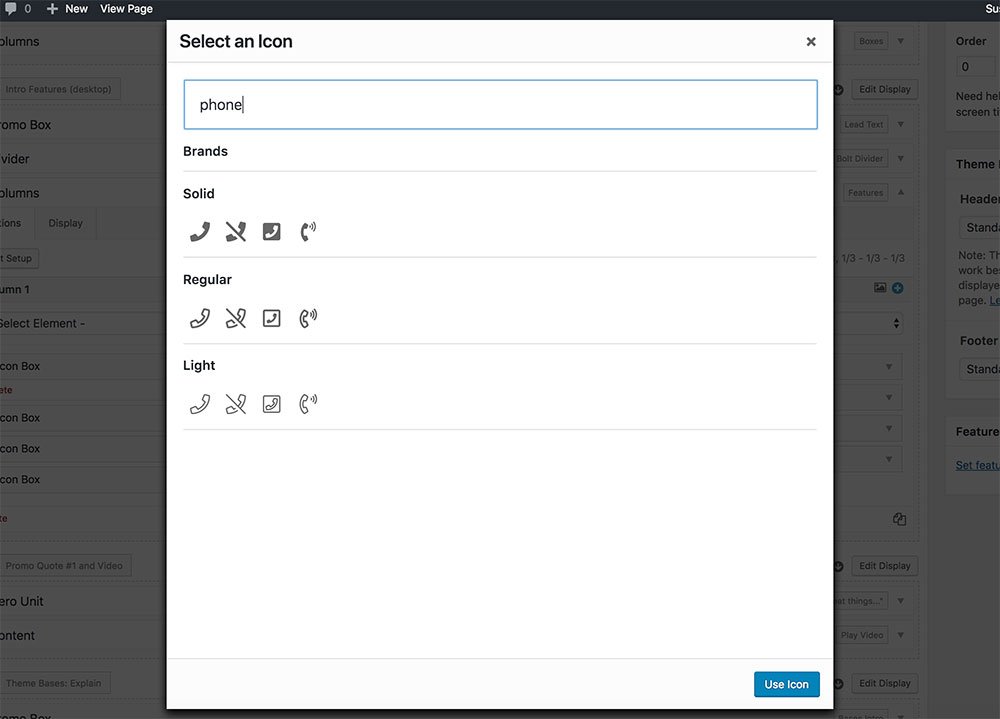Select the solid phone icon
The width and height of the screenshot is (1000, 719).
(200, 232)
